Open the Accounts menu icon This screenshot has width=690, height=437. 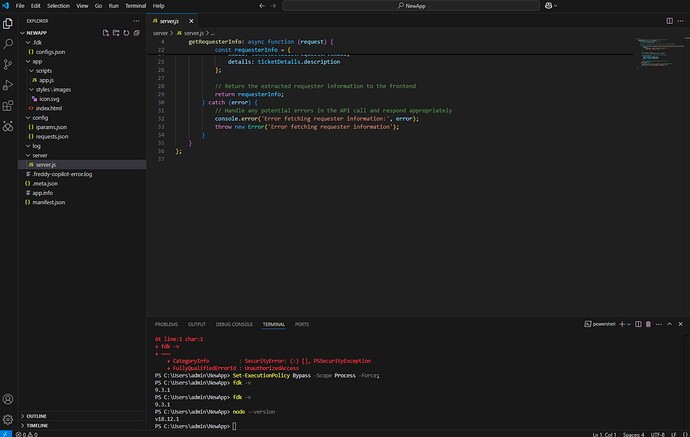pos(8,399)
